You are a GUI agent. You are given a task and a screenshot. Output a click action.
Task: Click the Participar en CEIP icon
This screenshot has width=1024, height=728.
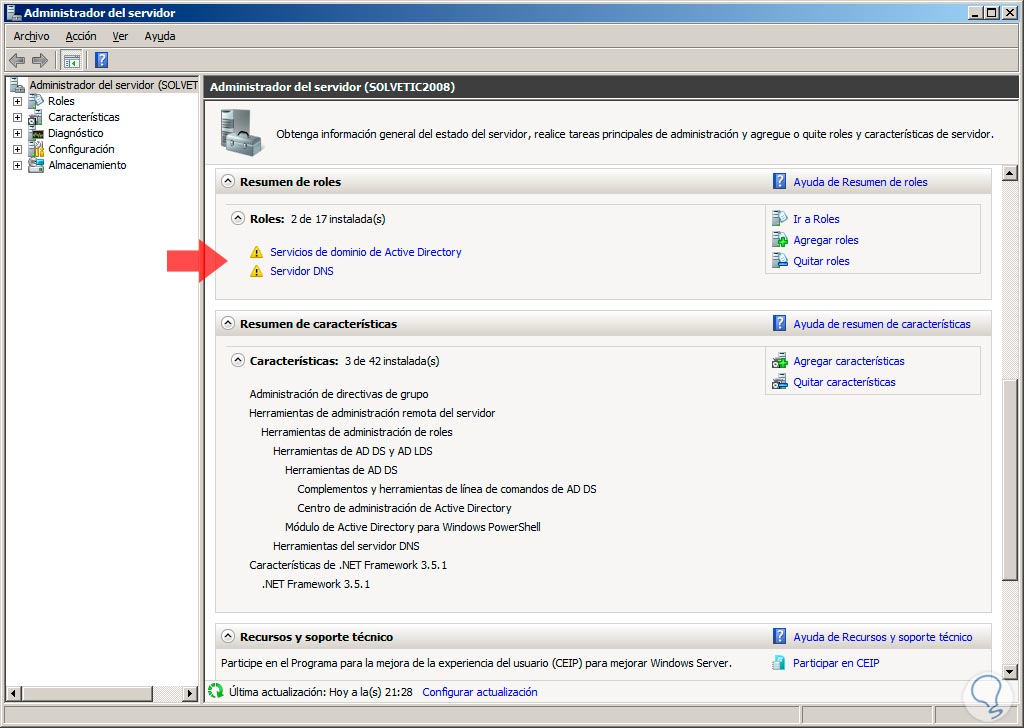[x=778, y=663]
